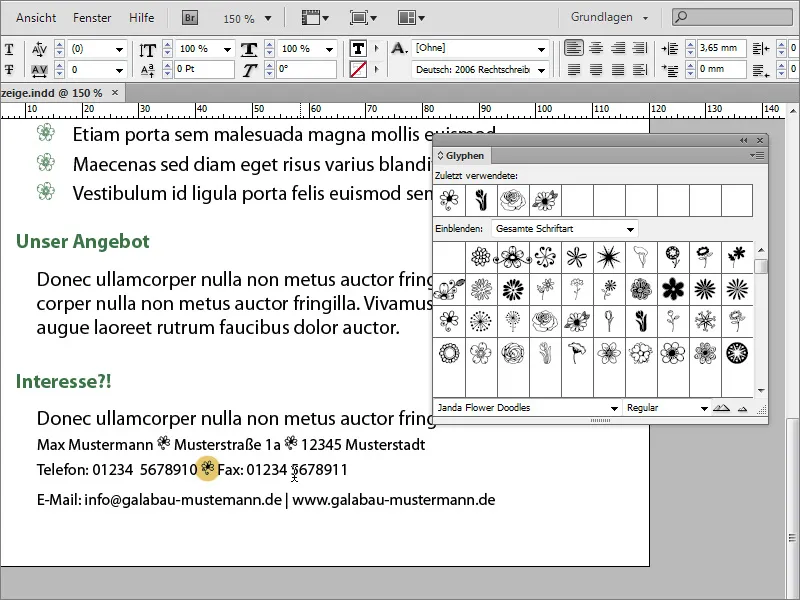Screen dimensions: 800x600
Task: Open the Hilfe menu
Action: coord(141,17)
